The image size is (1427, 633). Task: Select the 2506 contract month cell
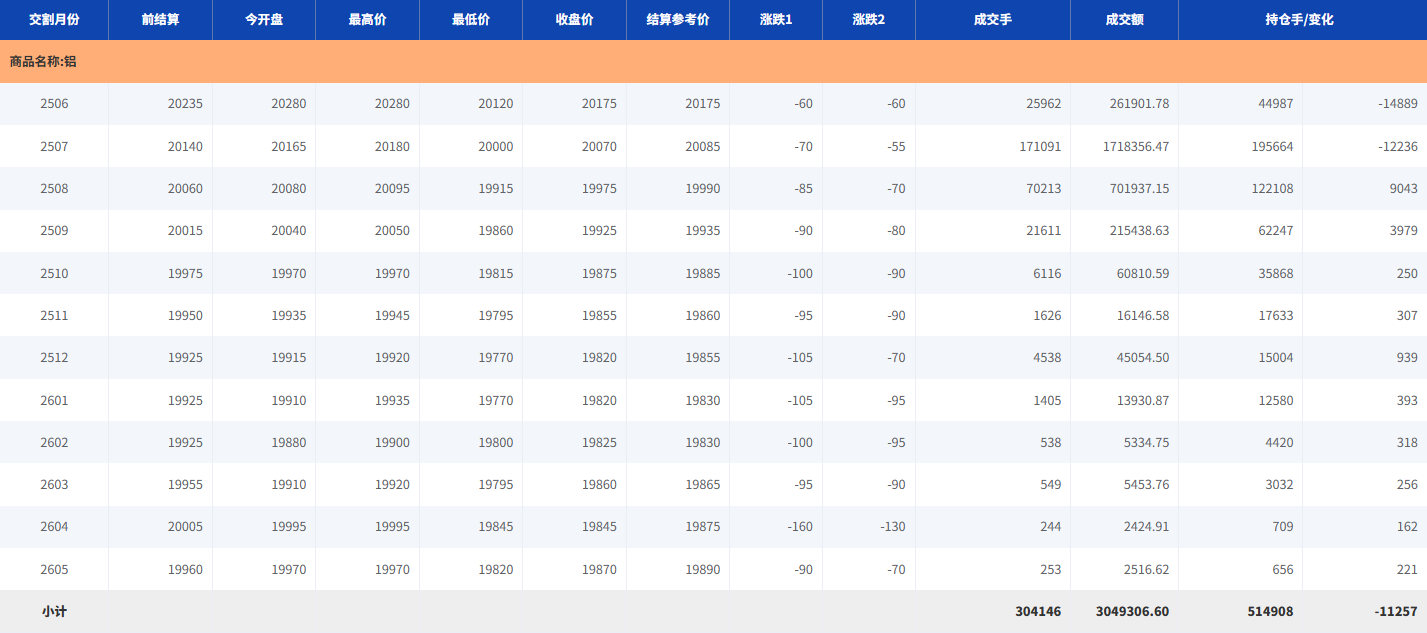pos(54,104)
